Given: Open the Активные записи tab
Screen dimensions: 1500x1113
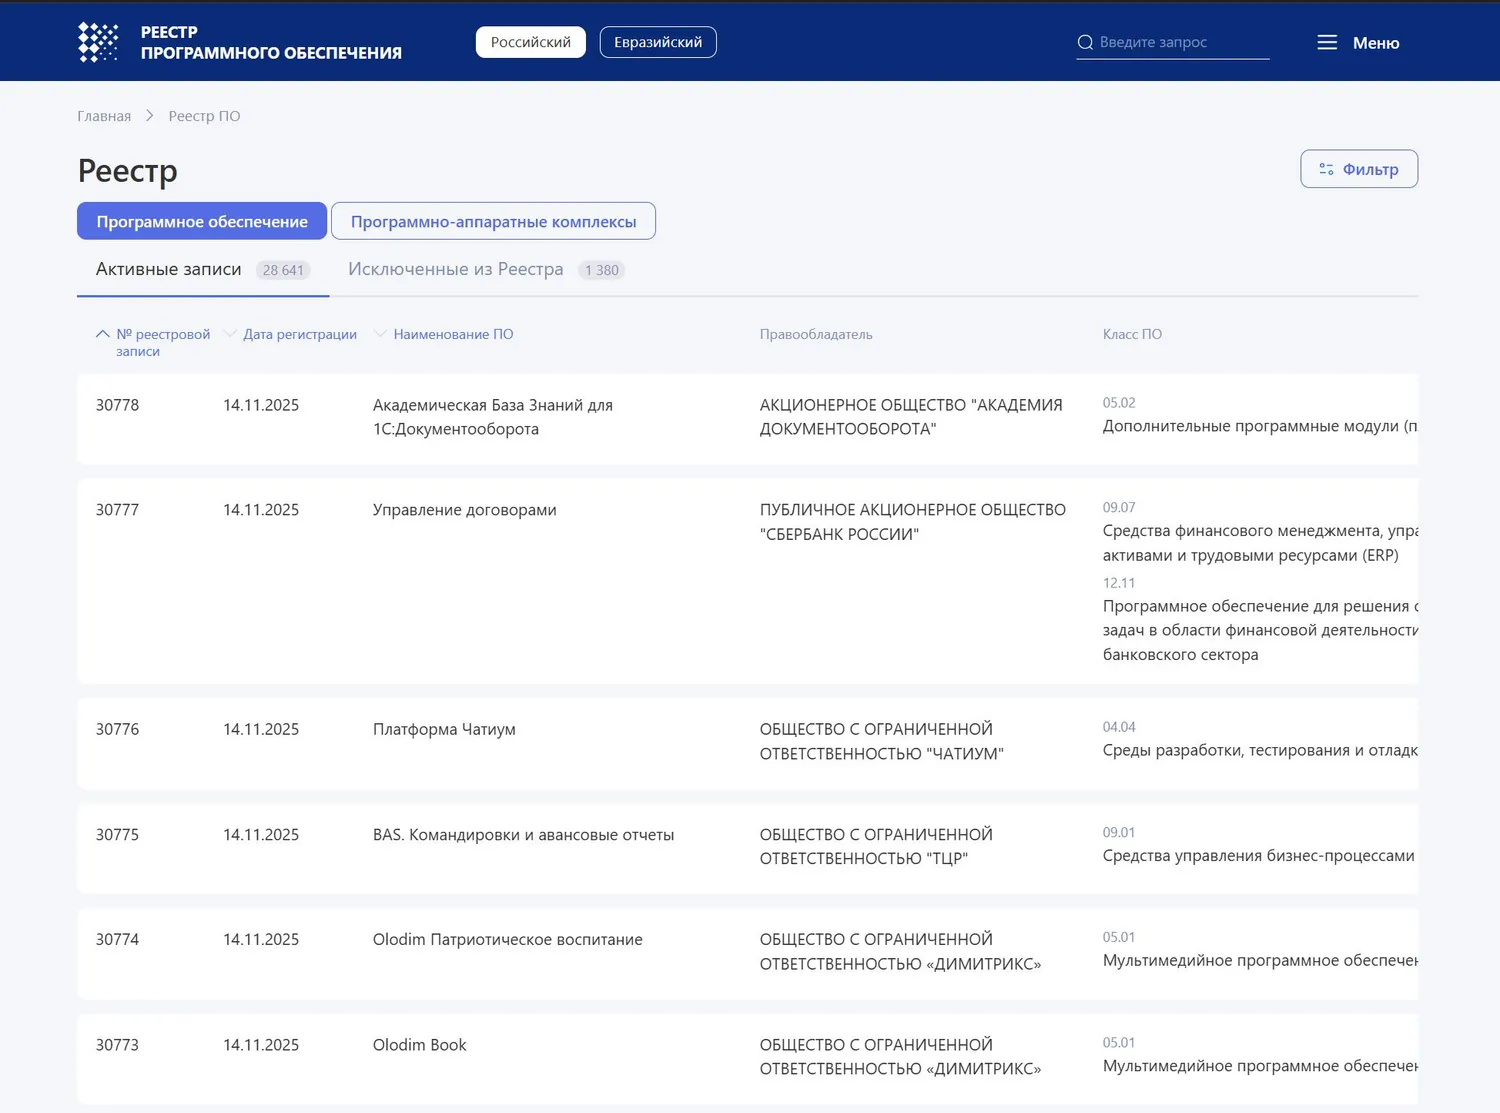Looking at the screenshot, I should click(168, 269).
